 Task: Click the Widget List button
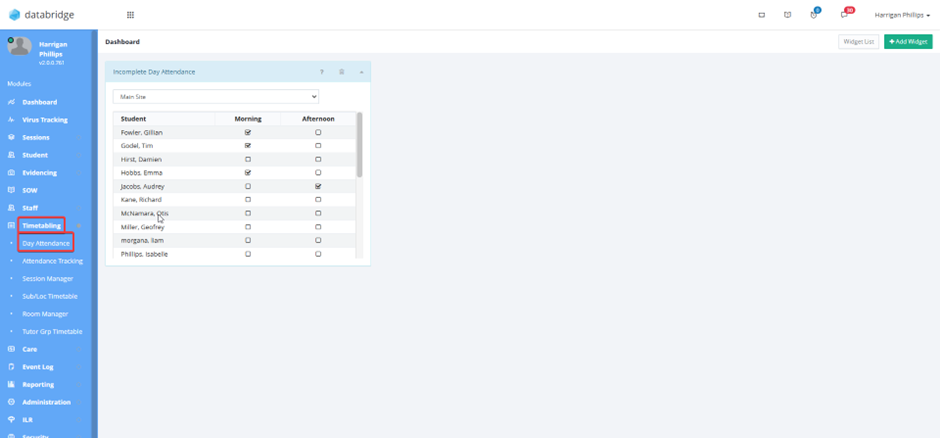[x=858, y=41]
